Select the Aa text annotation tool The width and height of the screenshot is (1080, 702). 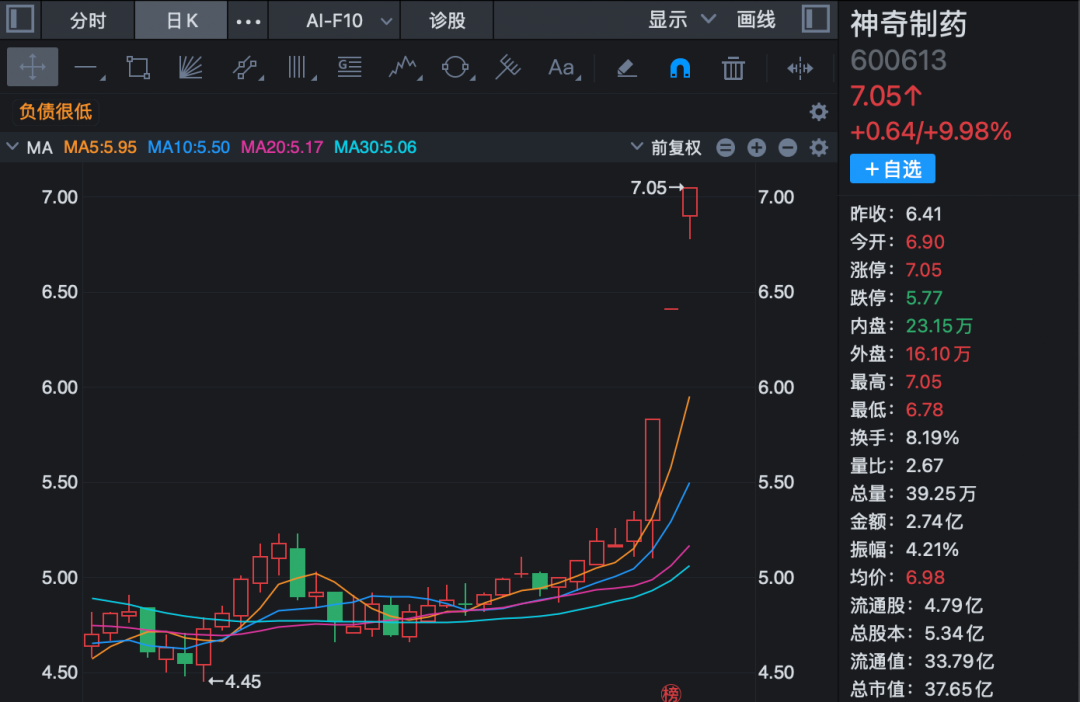pos(563,68)
